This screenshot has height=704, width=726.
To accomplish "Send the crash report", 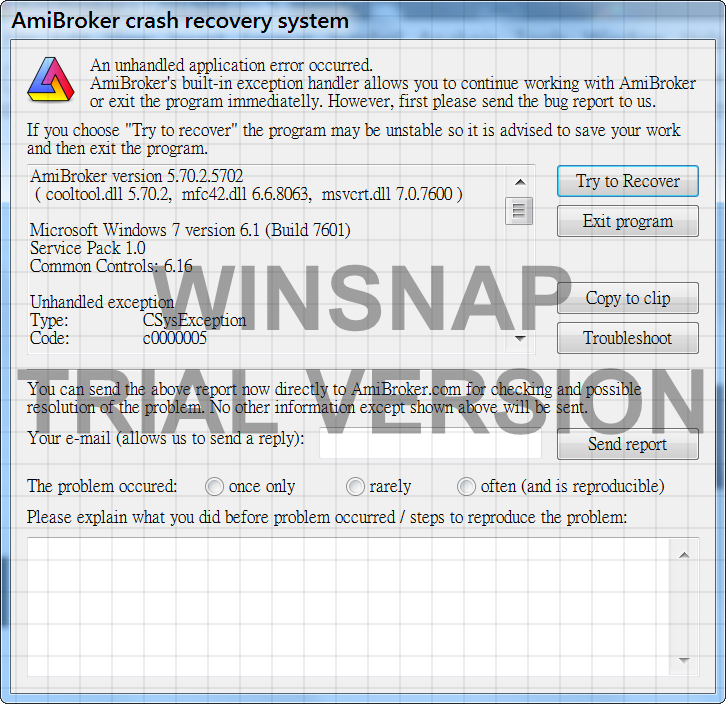I will click(628, 444).
